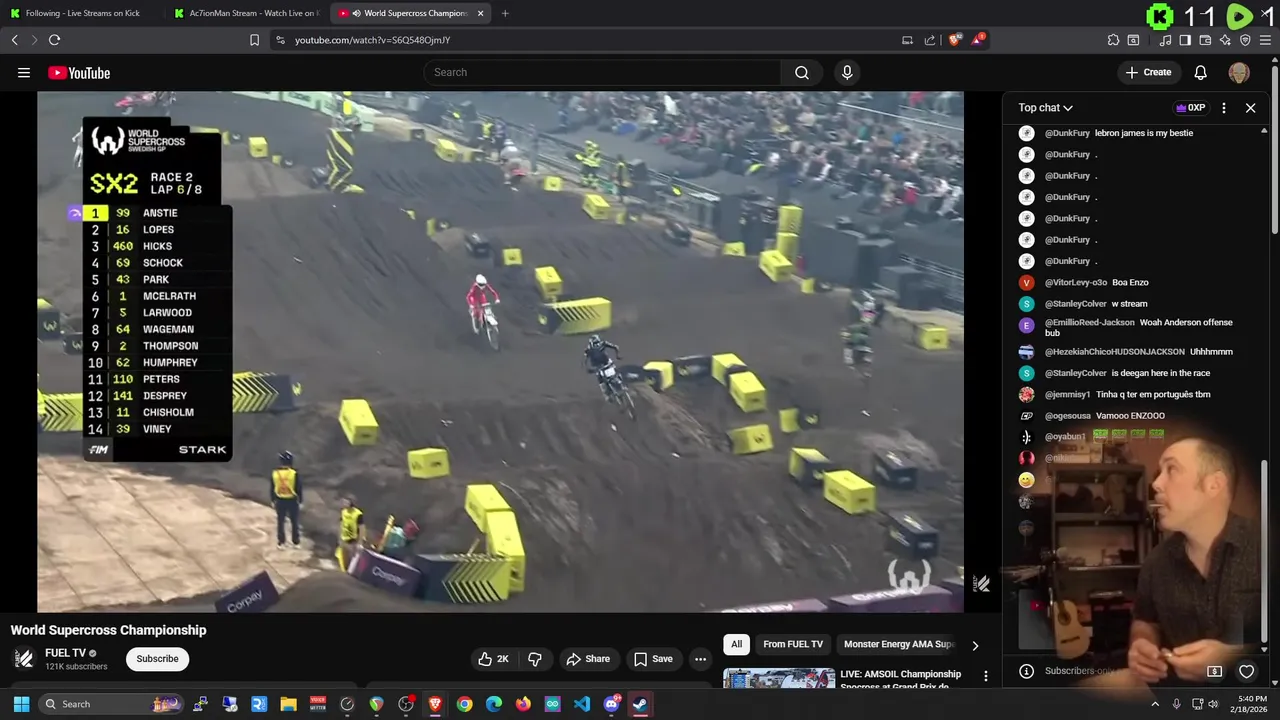The height and width of the screenshot is (720, 1280).
Task: Like the video with thumbs-up
Action: click(x=494, y=659)
